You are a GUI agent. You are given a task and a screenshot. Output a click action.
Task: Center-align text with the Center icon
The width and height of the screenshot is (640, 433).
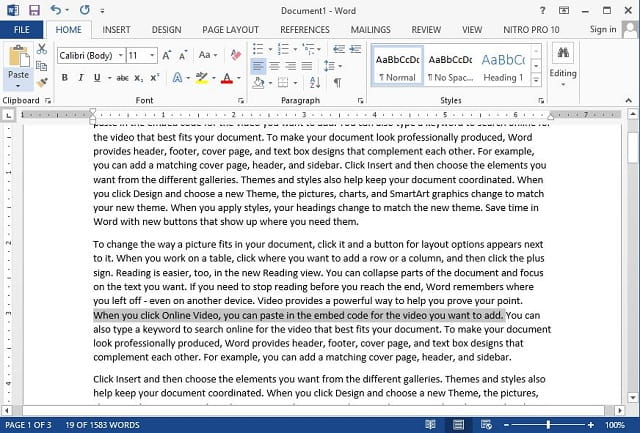[275, 67]
